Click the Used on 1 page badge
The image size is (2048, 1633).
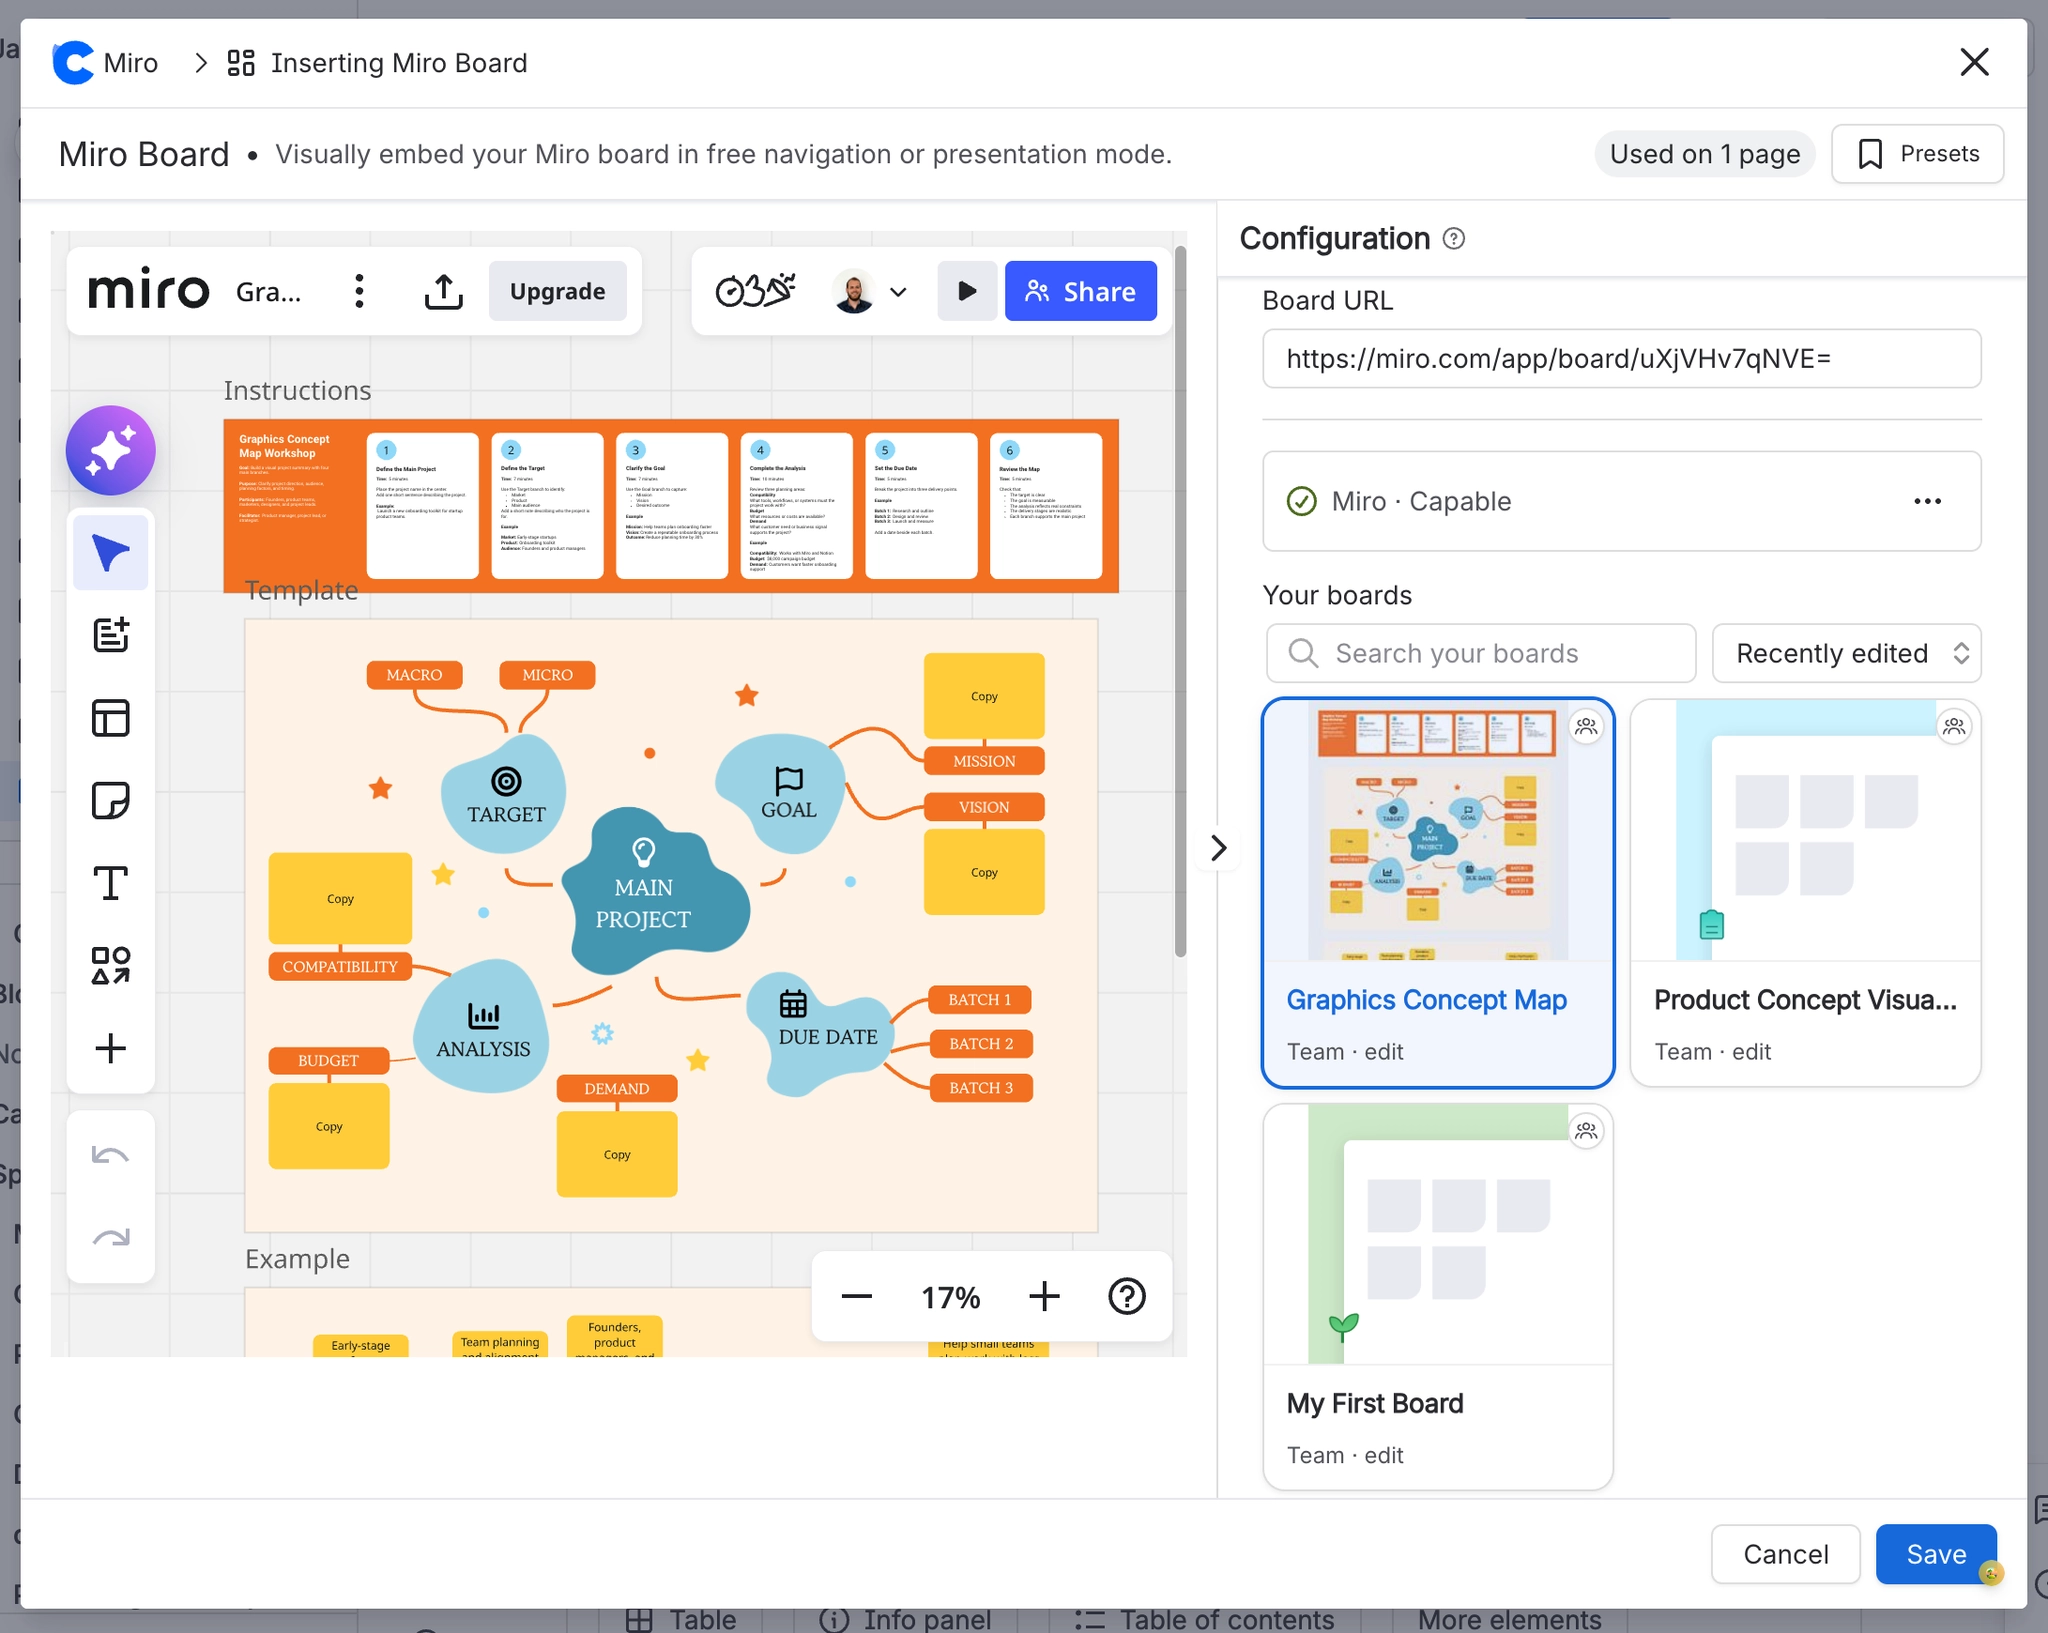click(x=1705, y=154)
